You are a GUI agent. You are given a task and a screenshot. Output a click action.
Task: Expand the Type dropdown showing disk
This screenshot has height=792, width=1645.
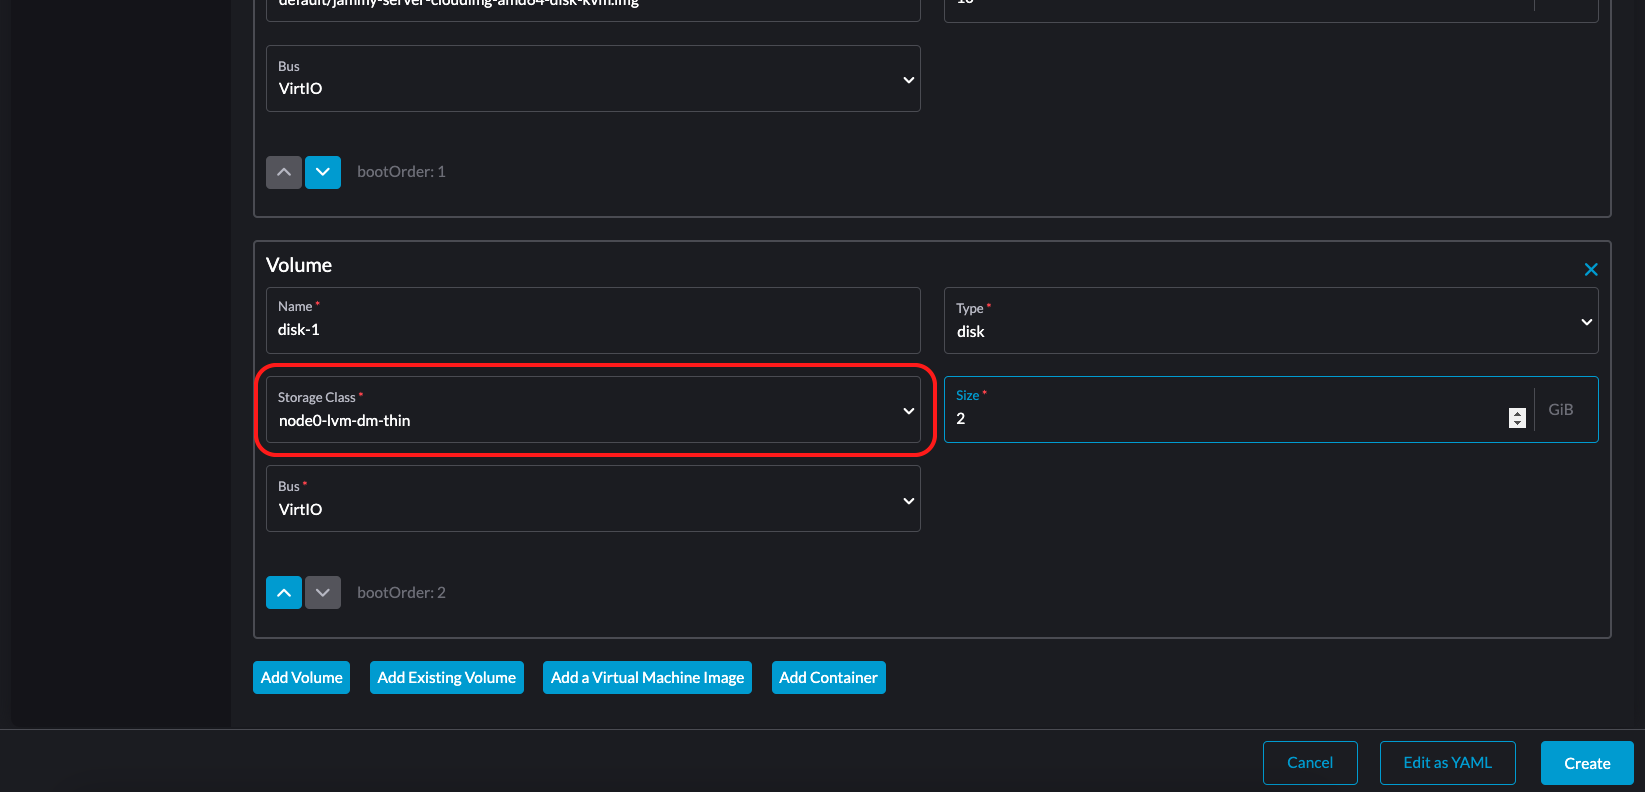[1270, 321]
